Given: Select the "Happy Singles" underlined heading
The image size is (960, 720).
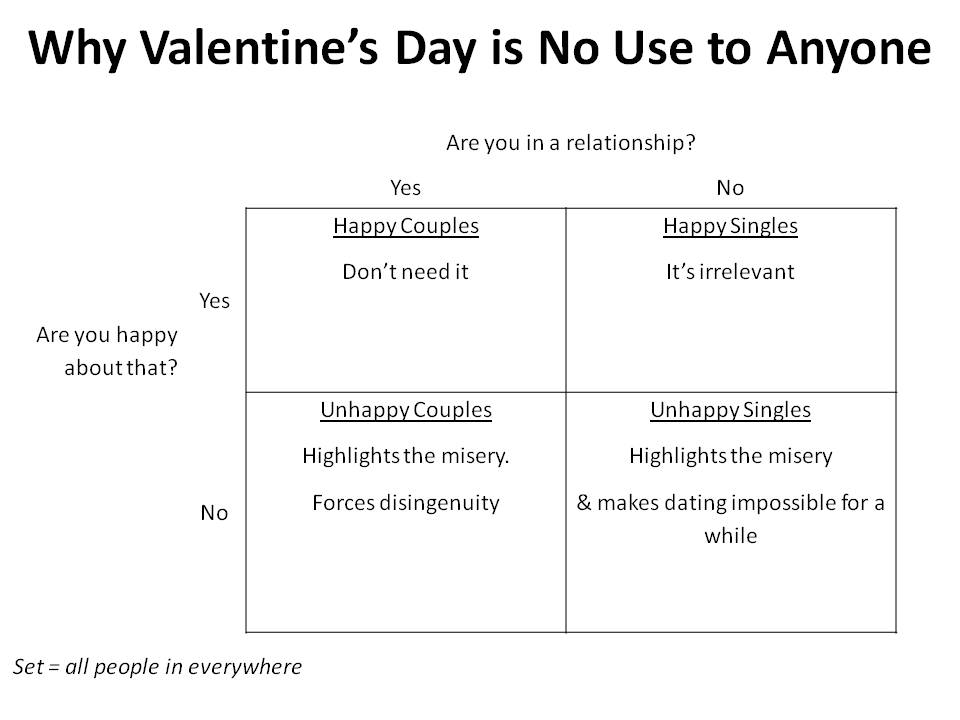Looking at the screenshot, I should (x=730, y=226).
